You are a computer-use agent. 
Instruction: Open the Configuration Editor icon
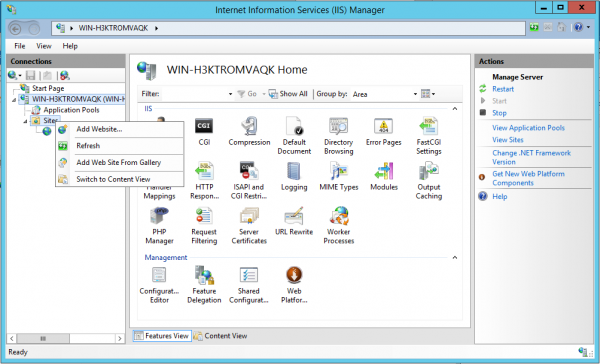159,285
